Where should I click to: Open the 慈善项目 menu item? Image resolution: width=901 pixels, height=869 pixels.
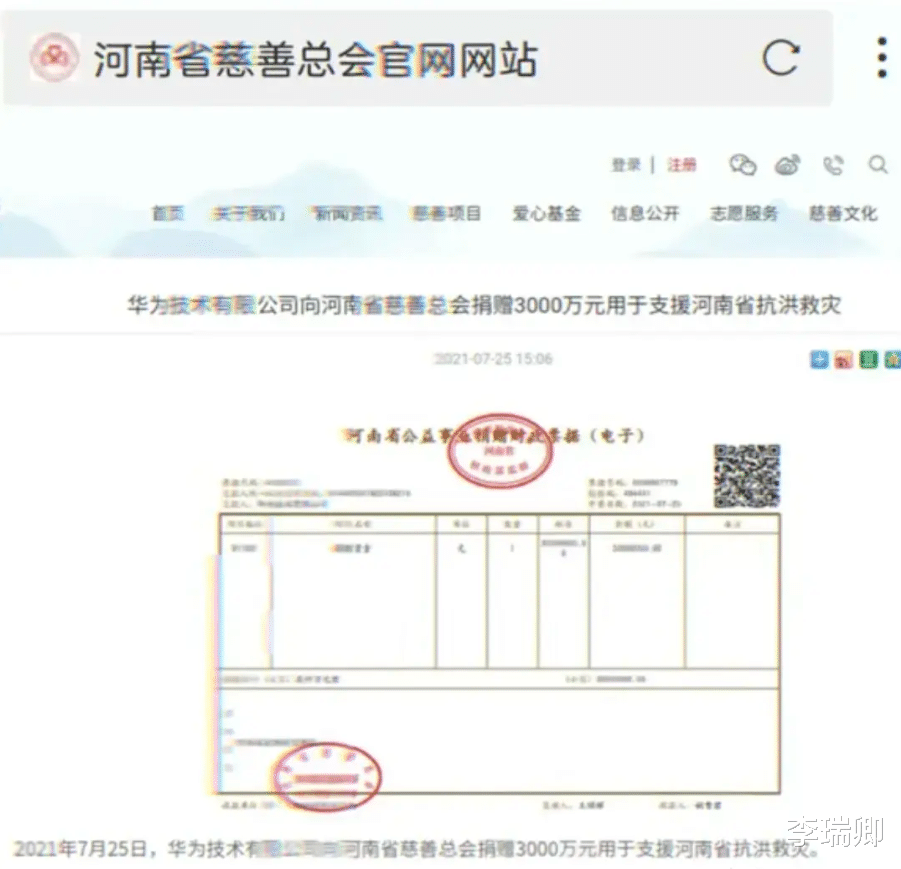point(446,214)
